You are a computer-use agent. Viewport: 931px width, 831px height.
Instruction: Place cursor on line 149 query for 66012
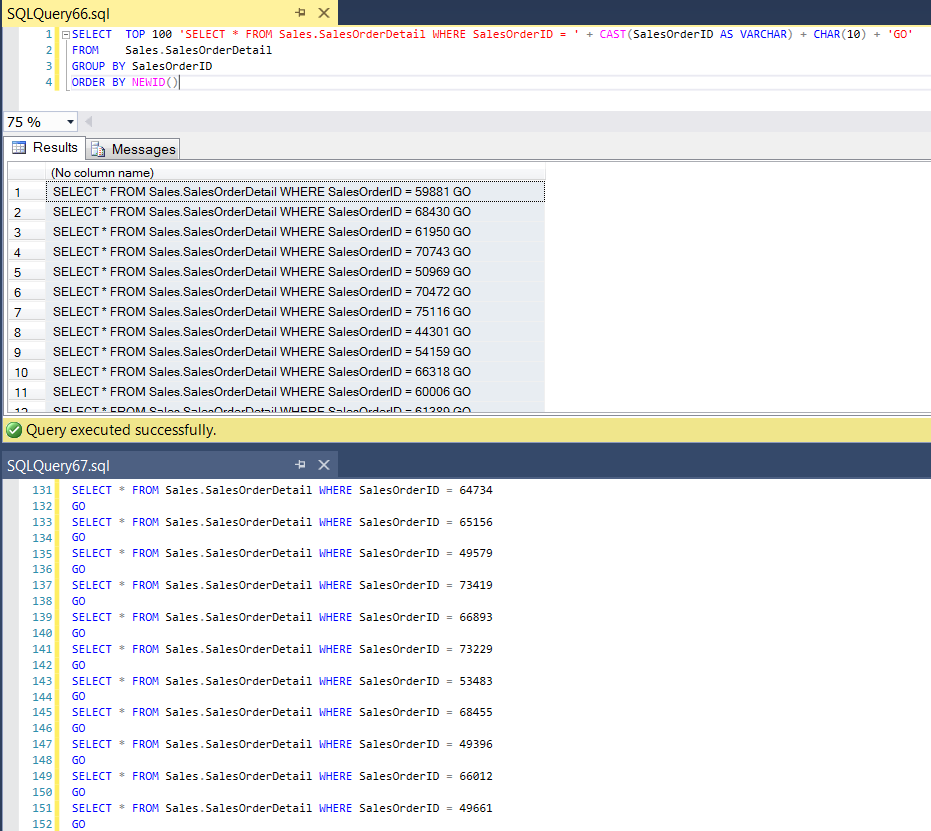[x=282, y=776]
